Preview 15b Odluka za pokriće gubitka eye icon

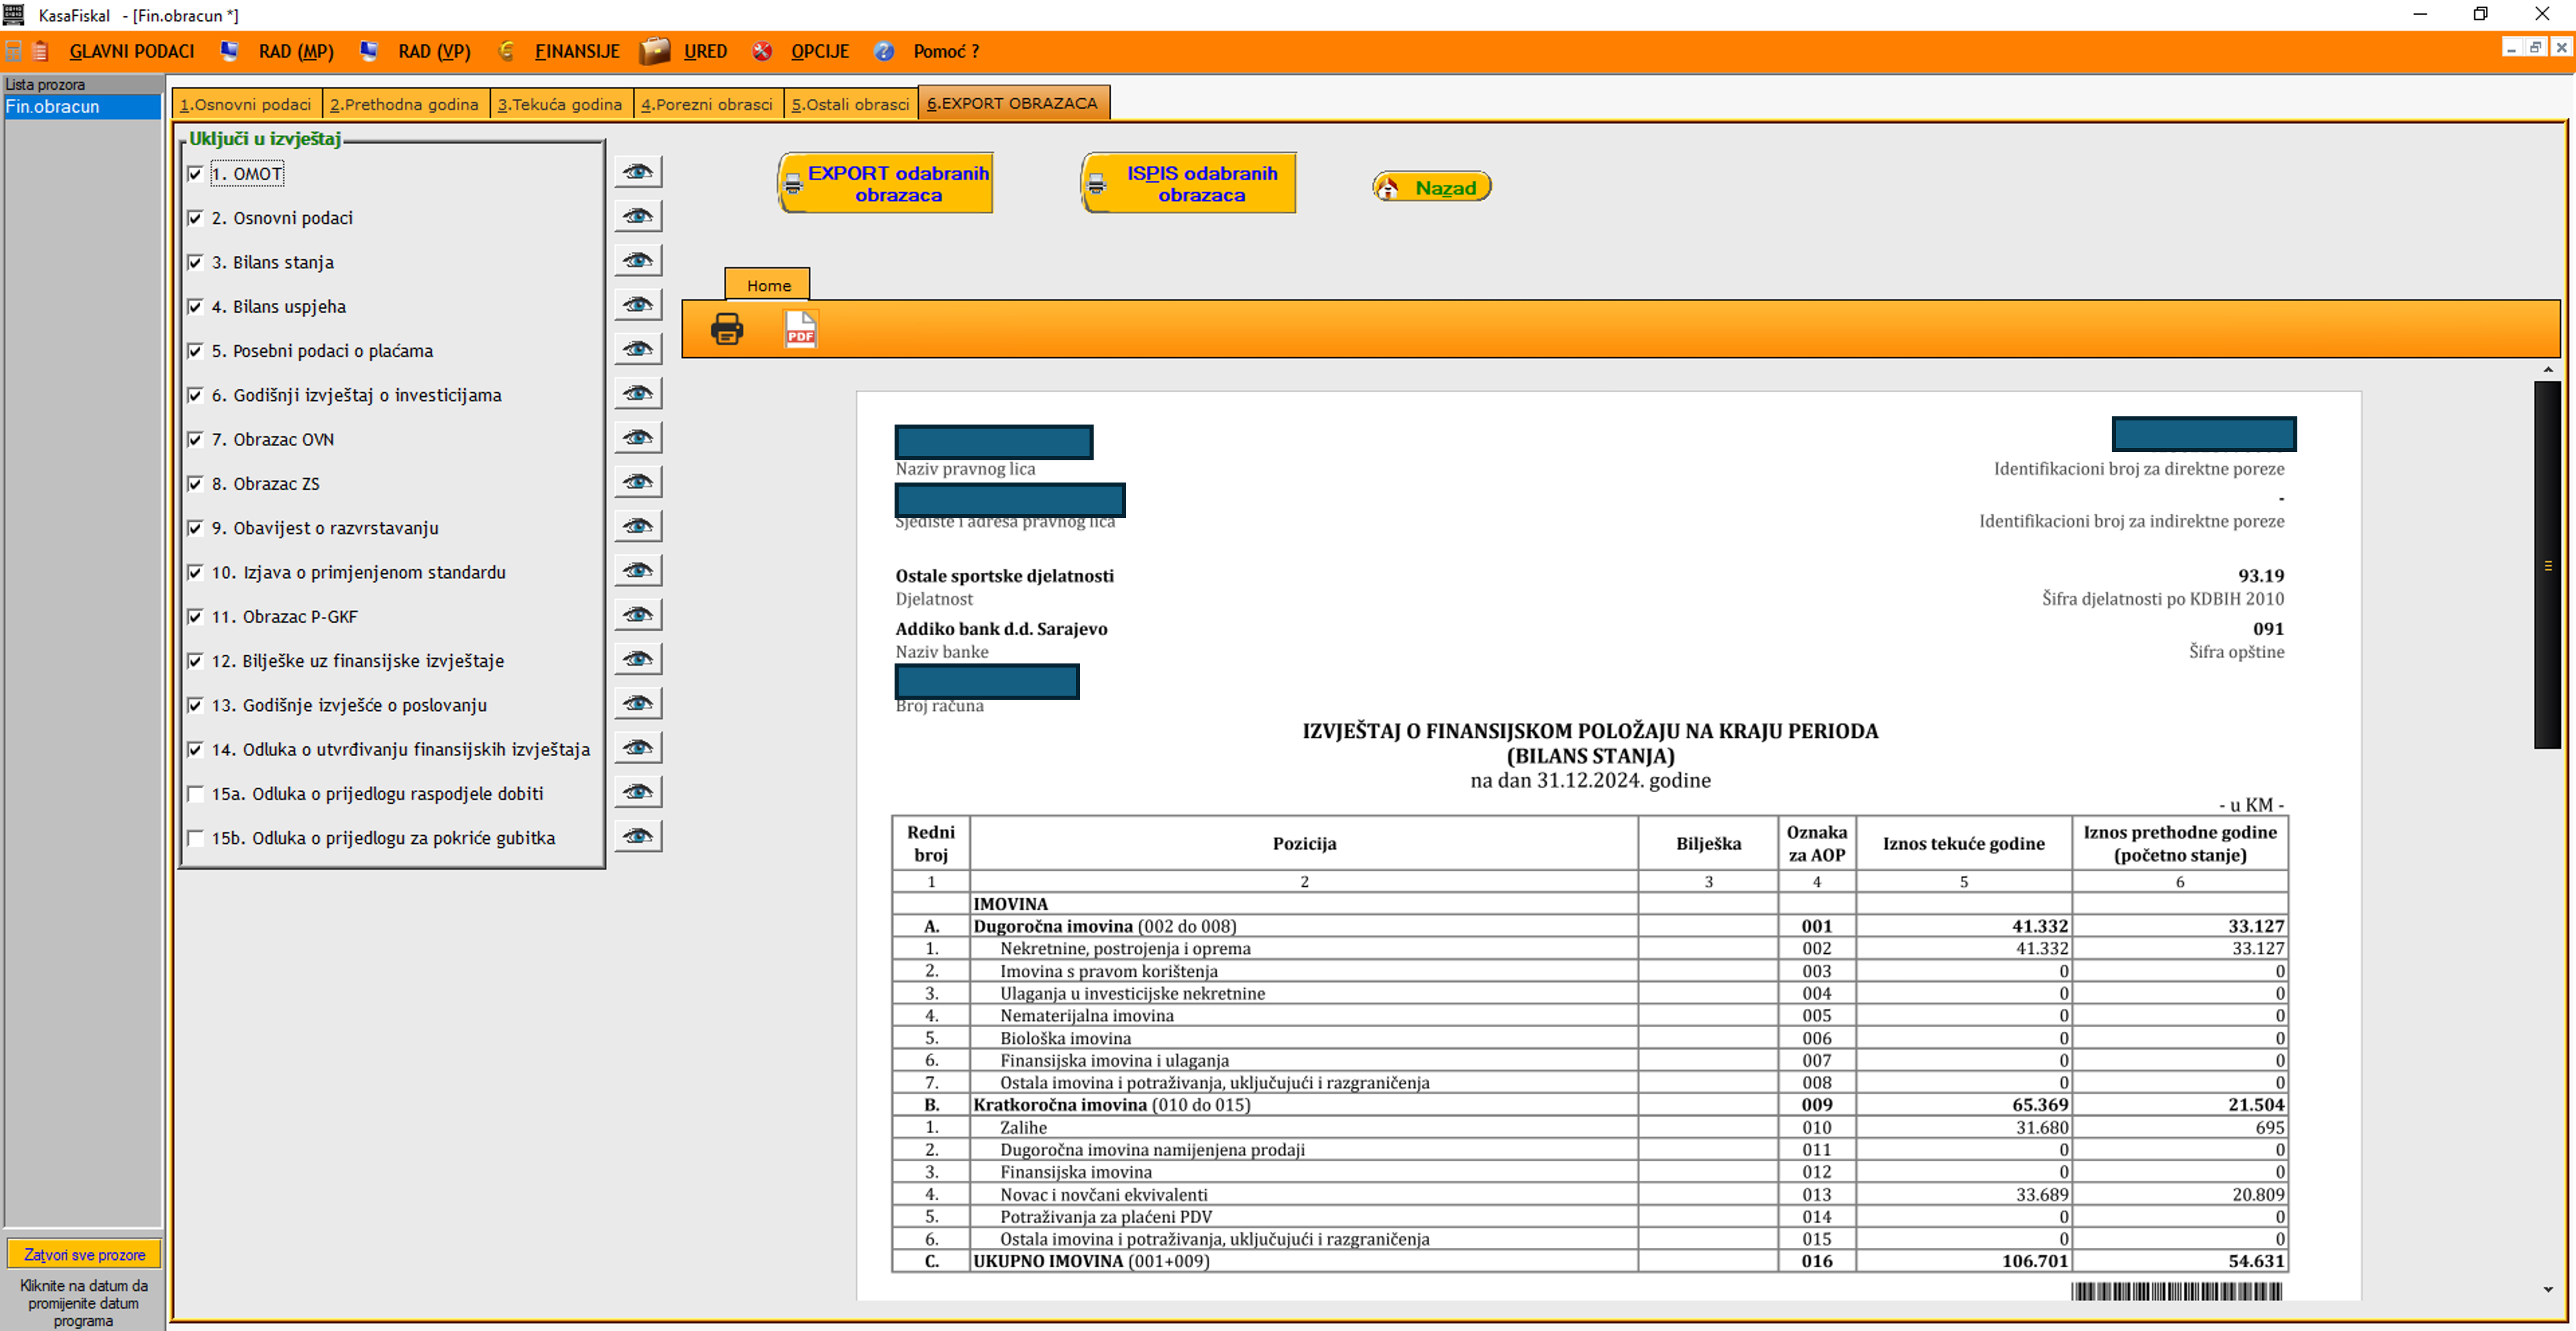coord(638,836)
